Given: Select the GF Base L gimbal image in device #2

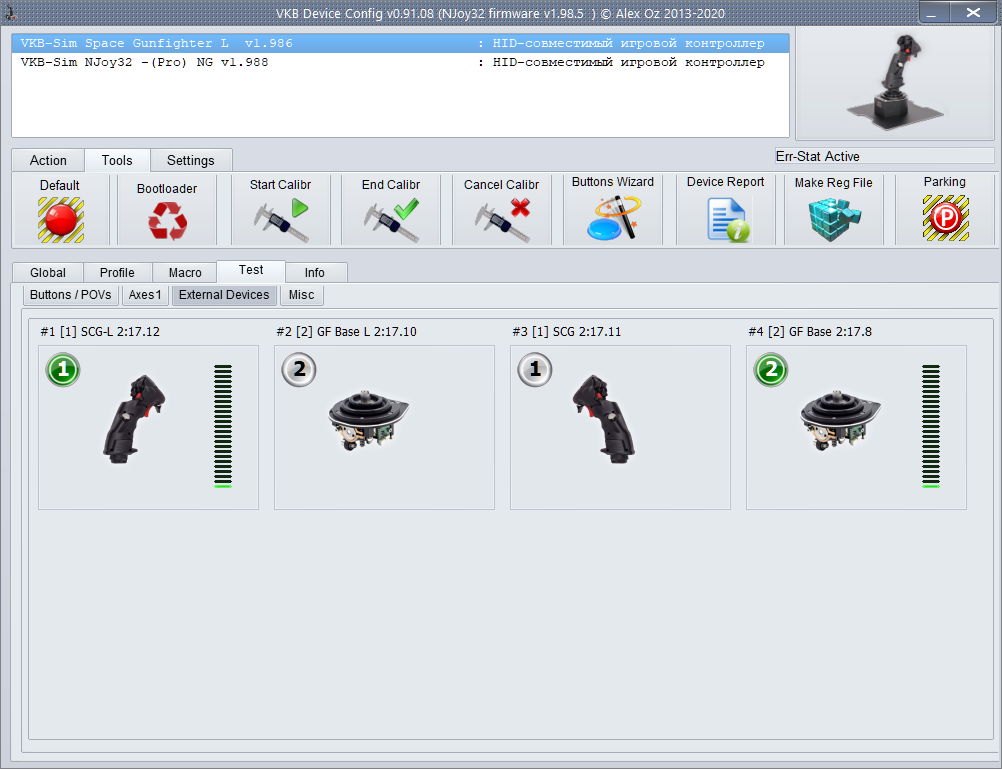Looking at the screenshot, I should [369, 420].
